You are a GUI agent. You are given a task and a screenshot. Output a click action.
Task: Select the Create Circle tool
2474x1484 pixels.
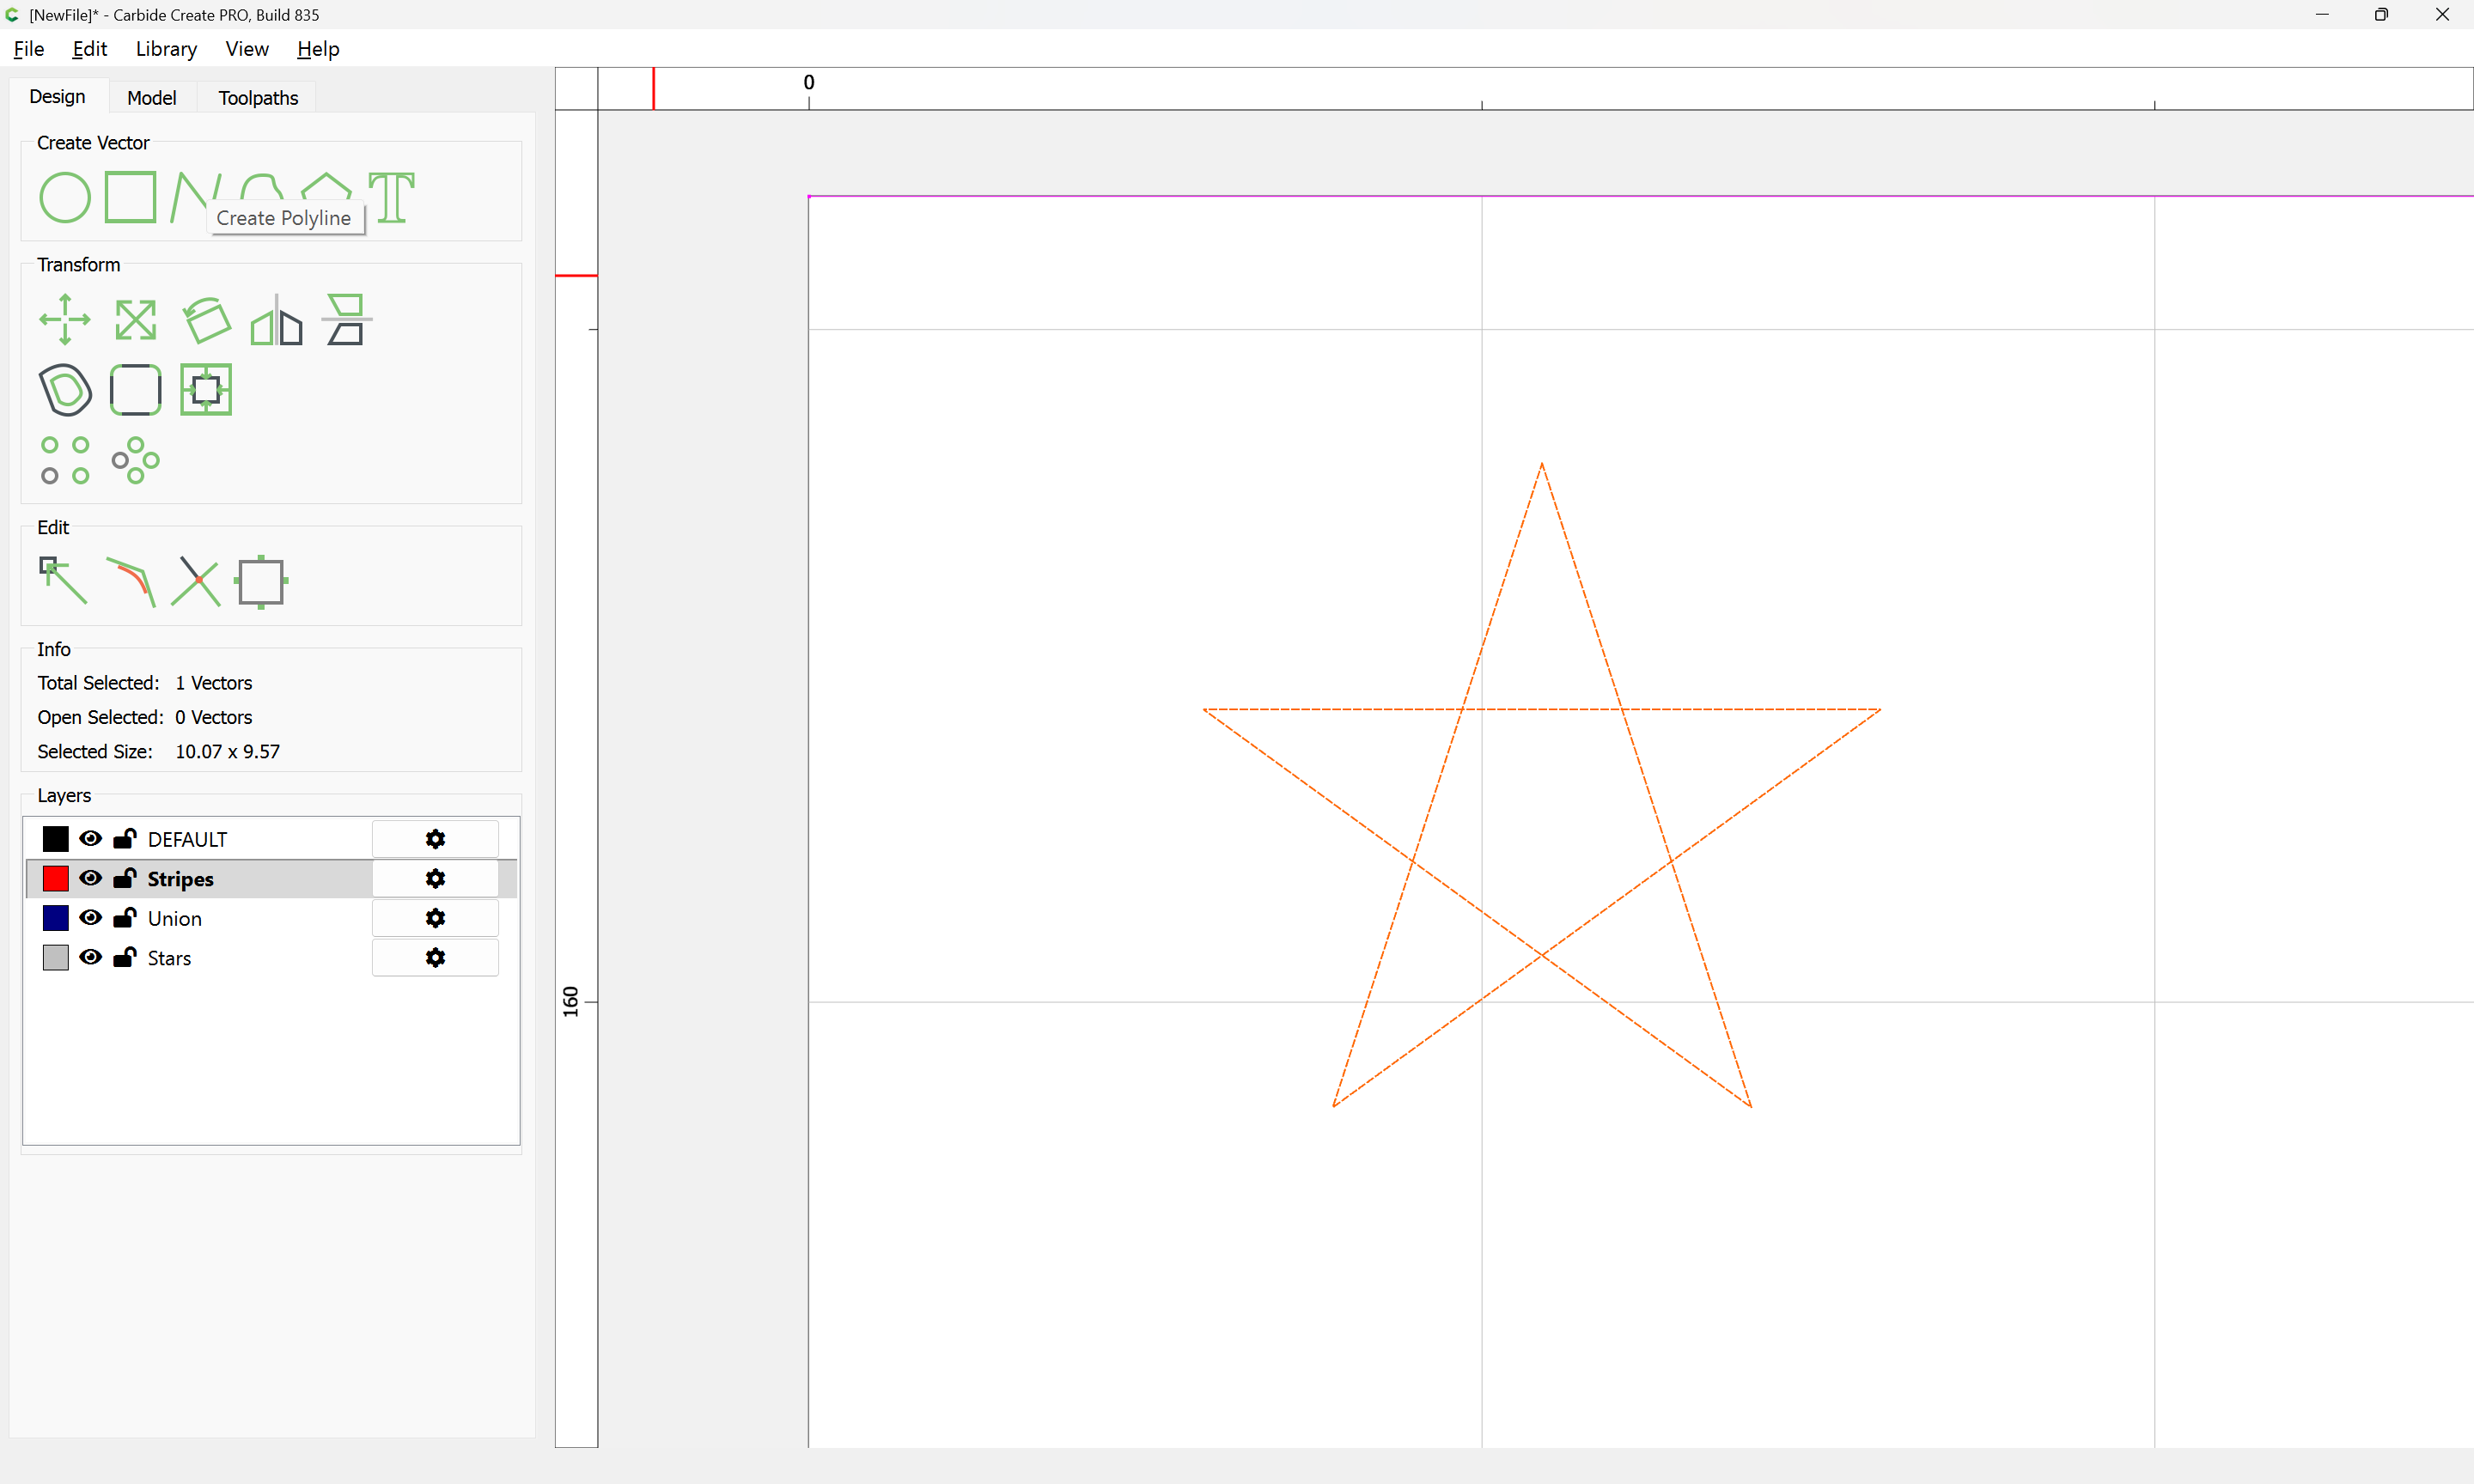pyautogui.click(x=65, y=197)
